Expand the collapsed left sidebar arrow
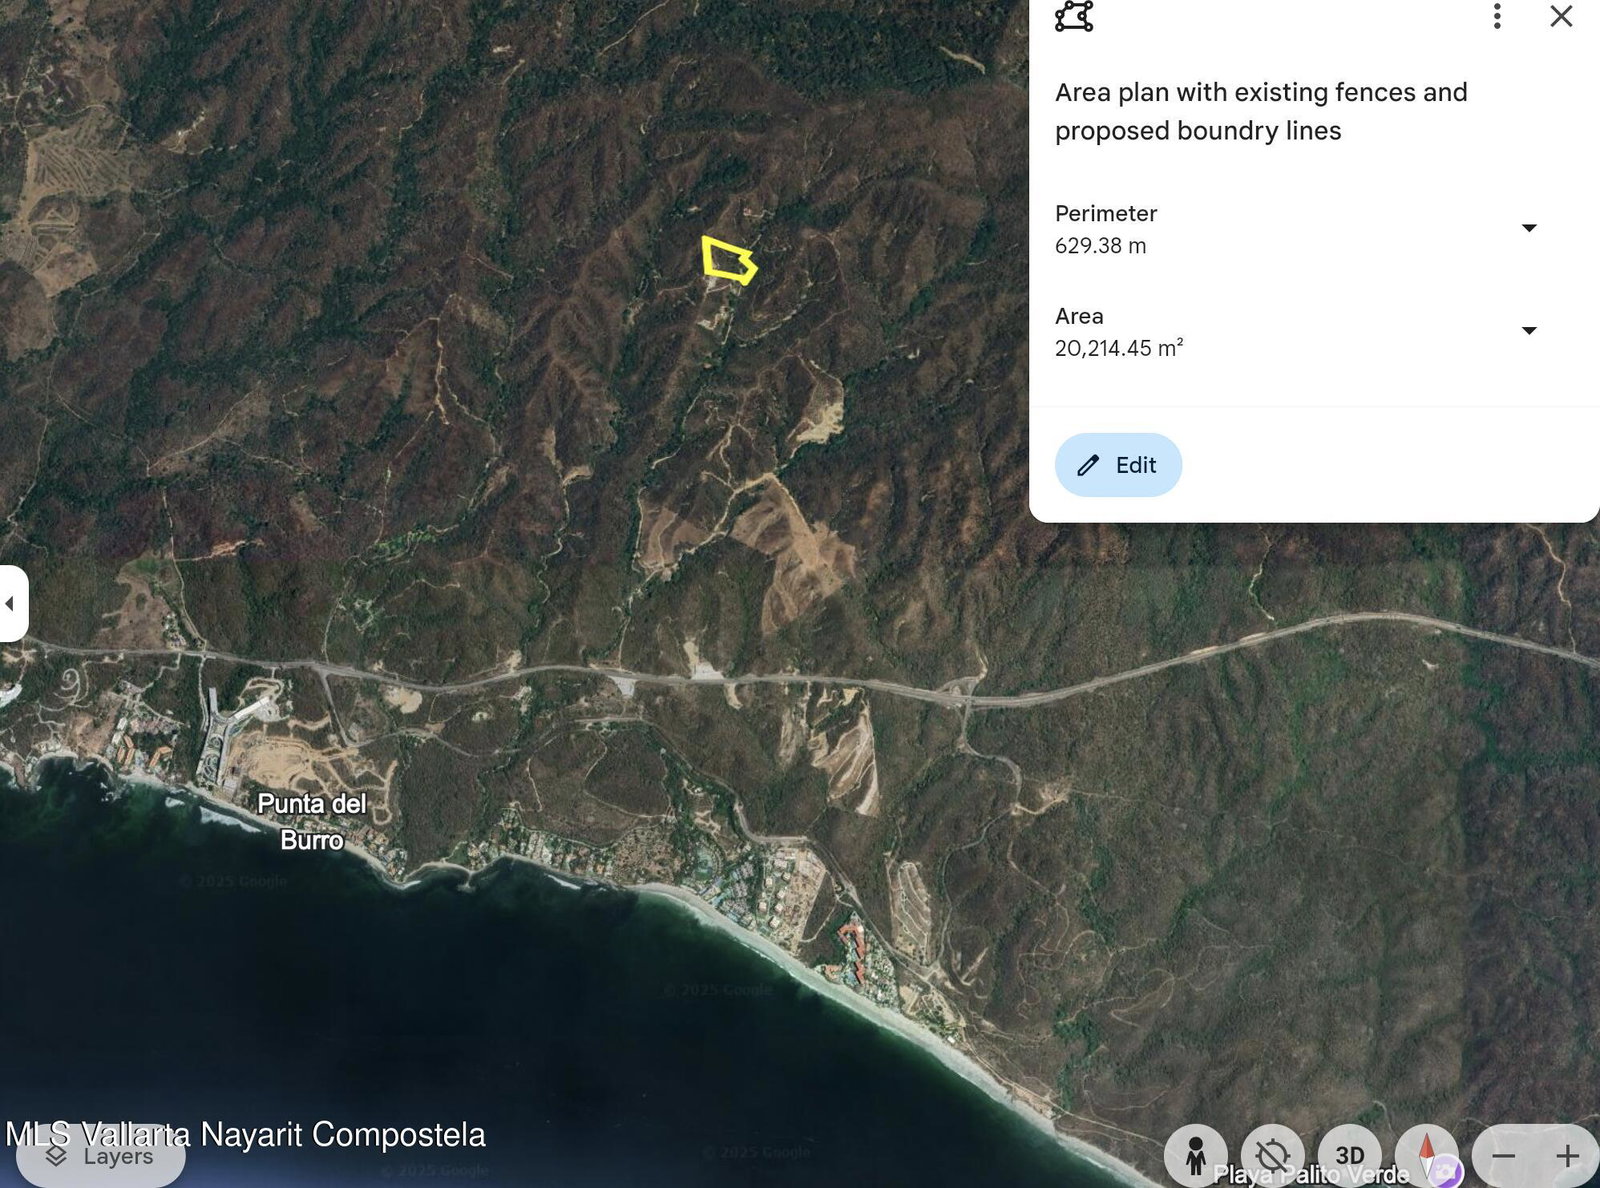Screen dimensions: 1600x1188 tap(12, 603)
